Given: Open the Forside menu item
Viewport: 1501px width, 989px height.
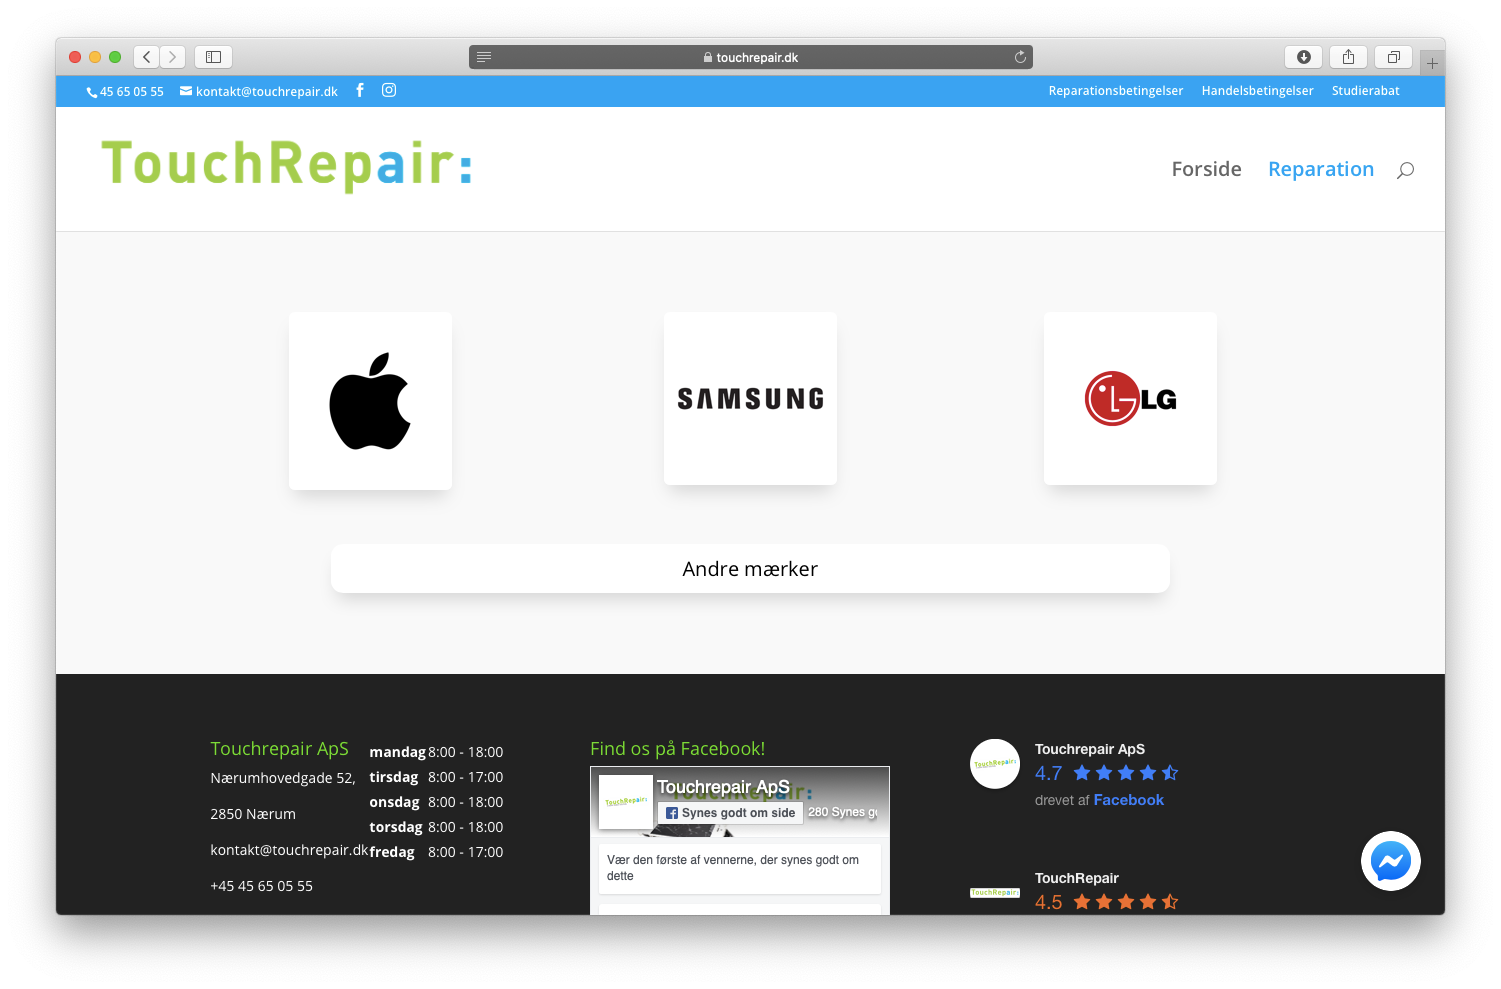Looking at the screenshot, I should pos(1206,169).
